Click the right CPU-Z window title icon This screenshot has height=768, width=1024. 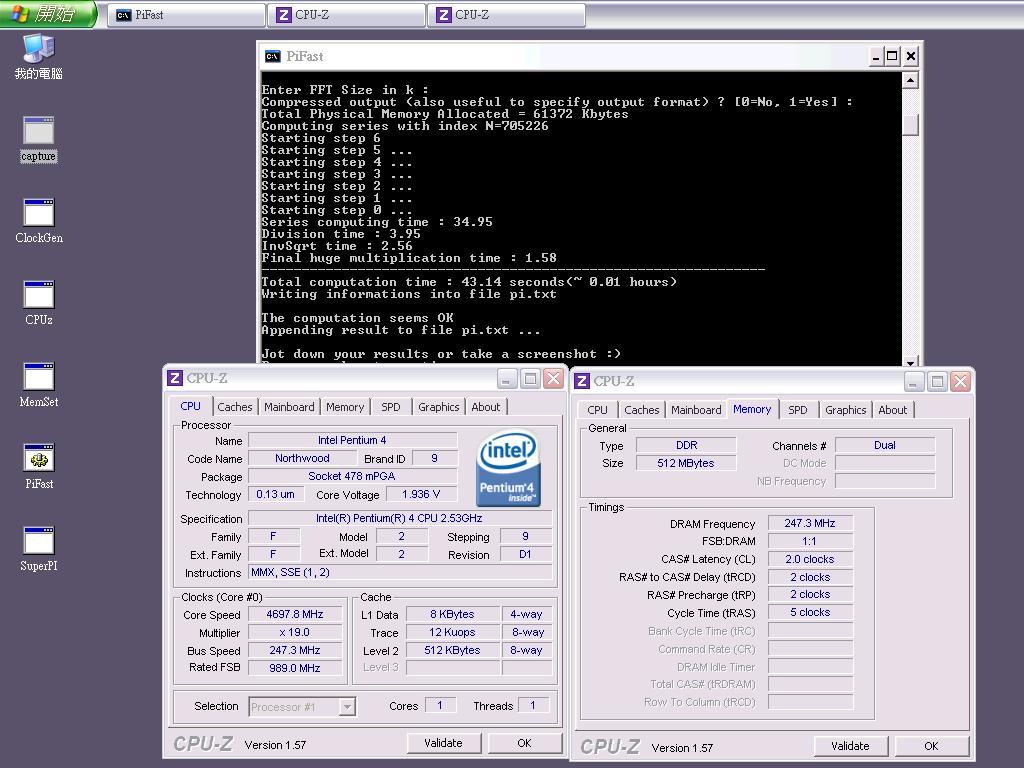pos(582,381)
